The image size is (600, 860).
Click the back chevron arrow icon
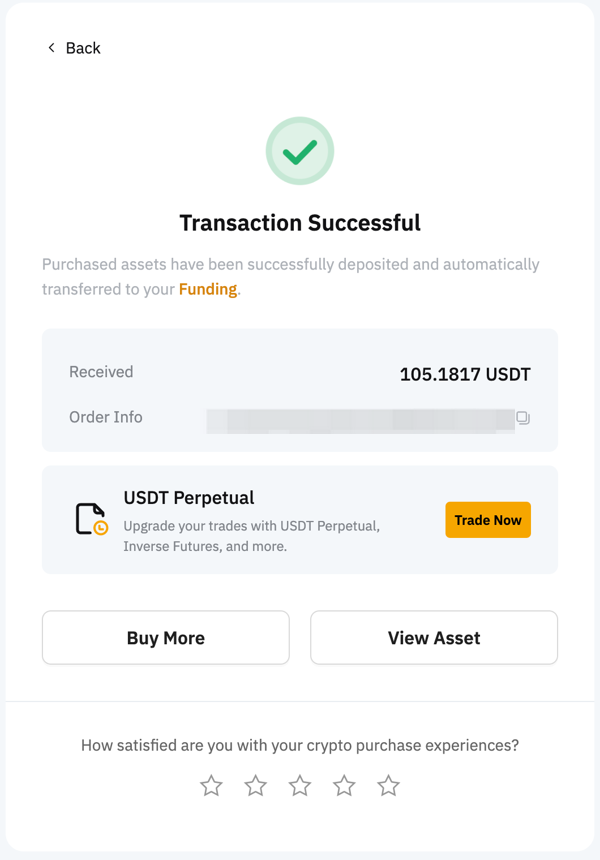[x=51, y=48]
